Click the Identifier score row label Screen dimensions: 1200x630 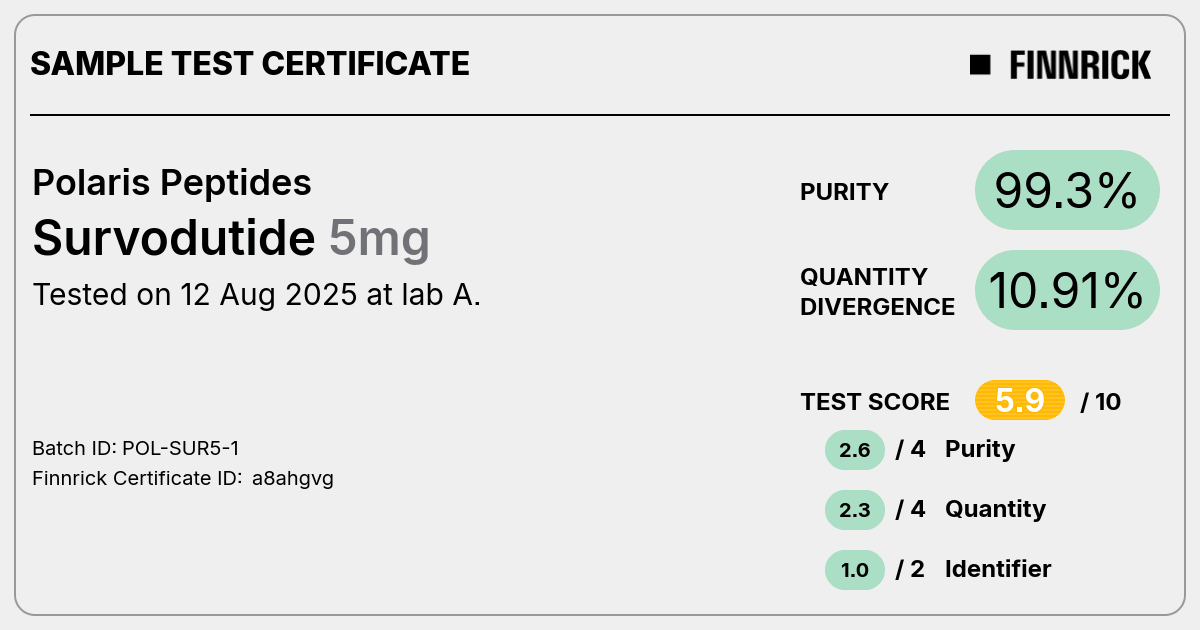(x=998, y=569)
